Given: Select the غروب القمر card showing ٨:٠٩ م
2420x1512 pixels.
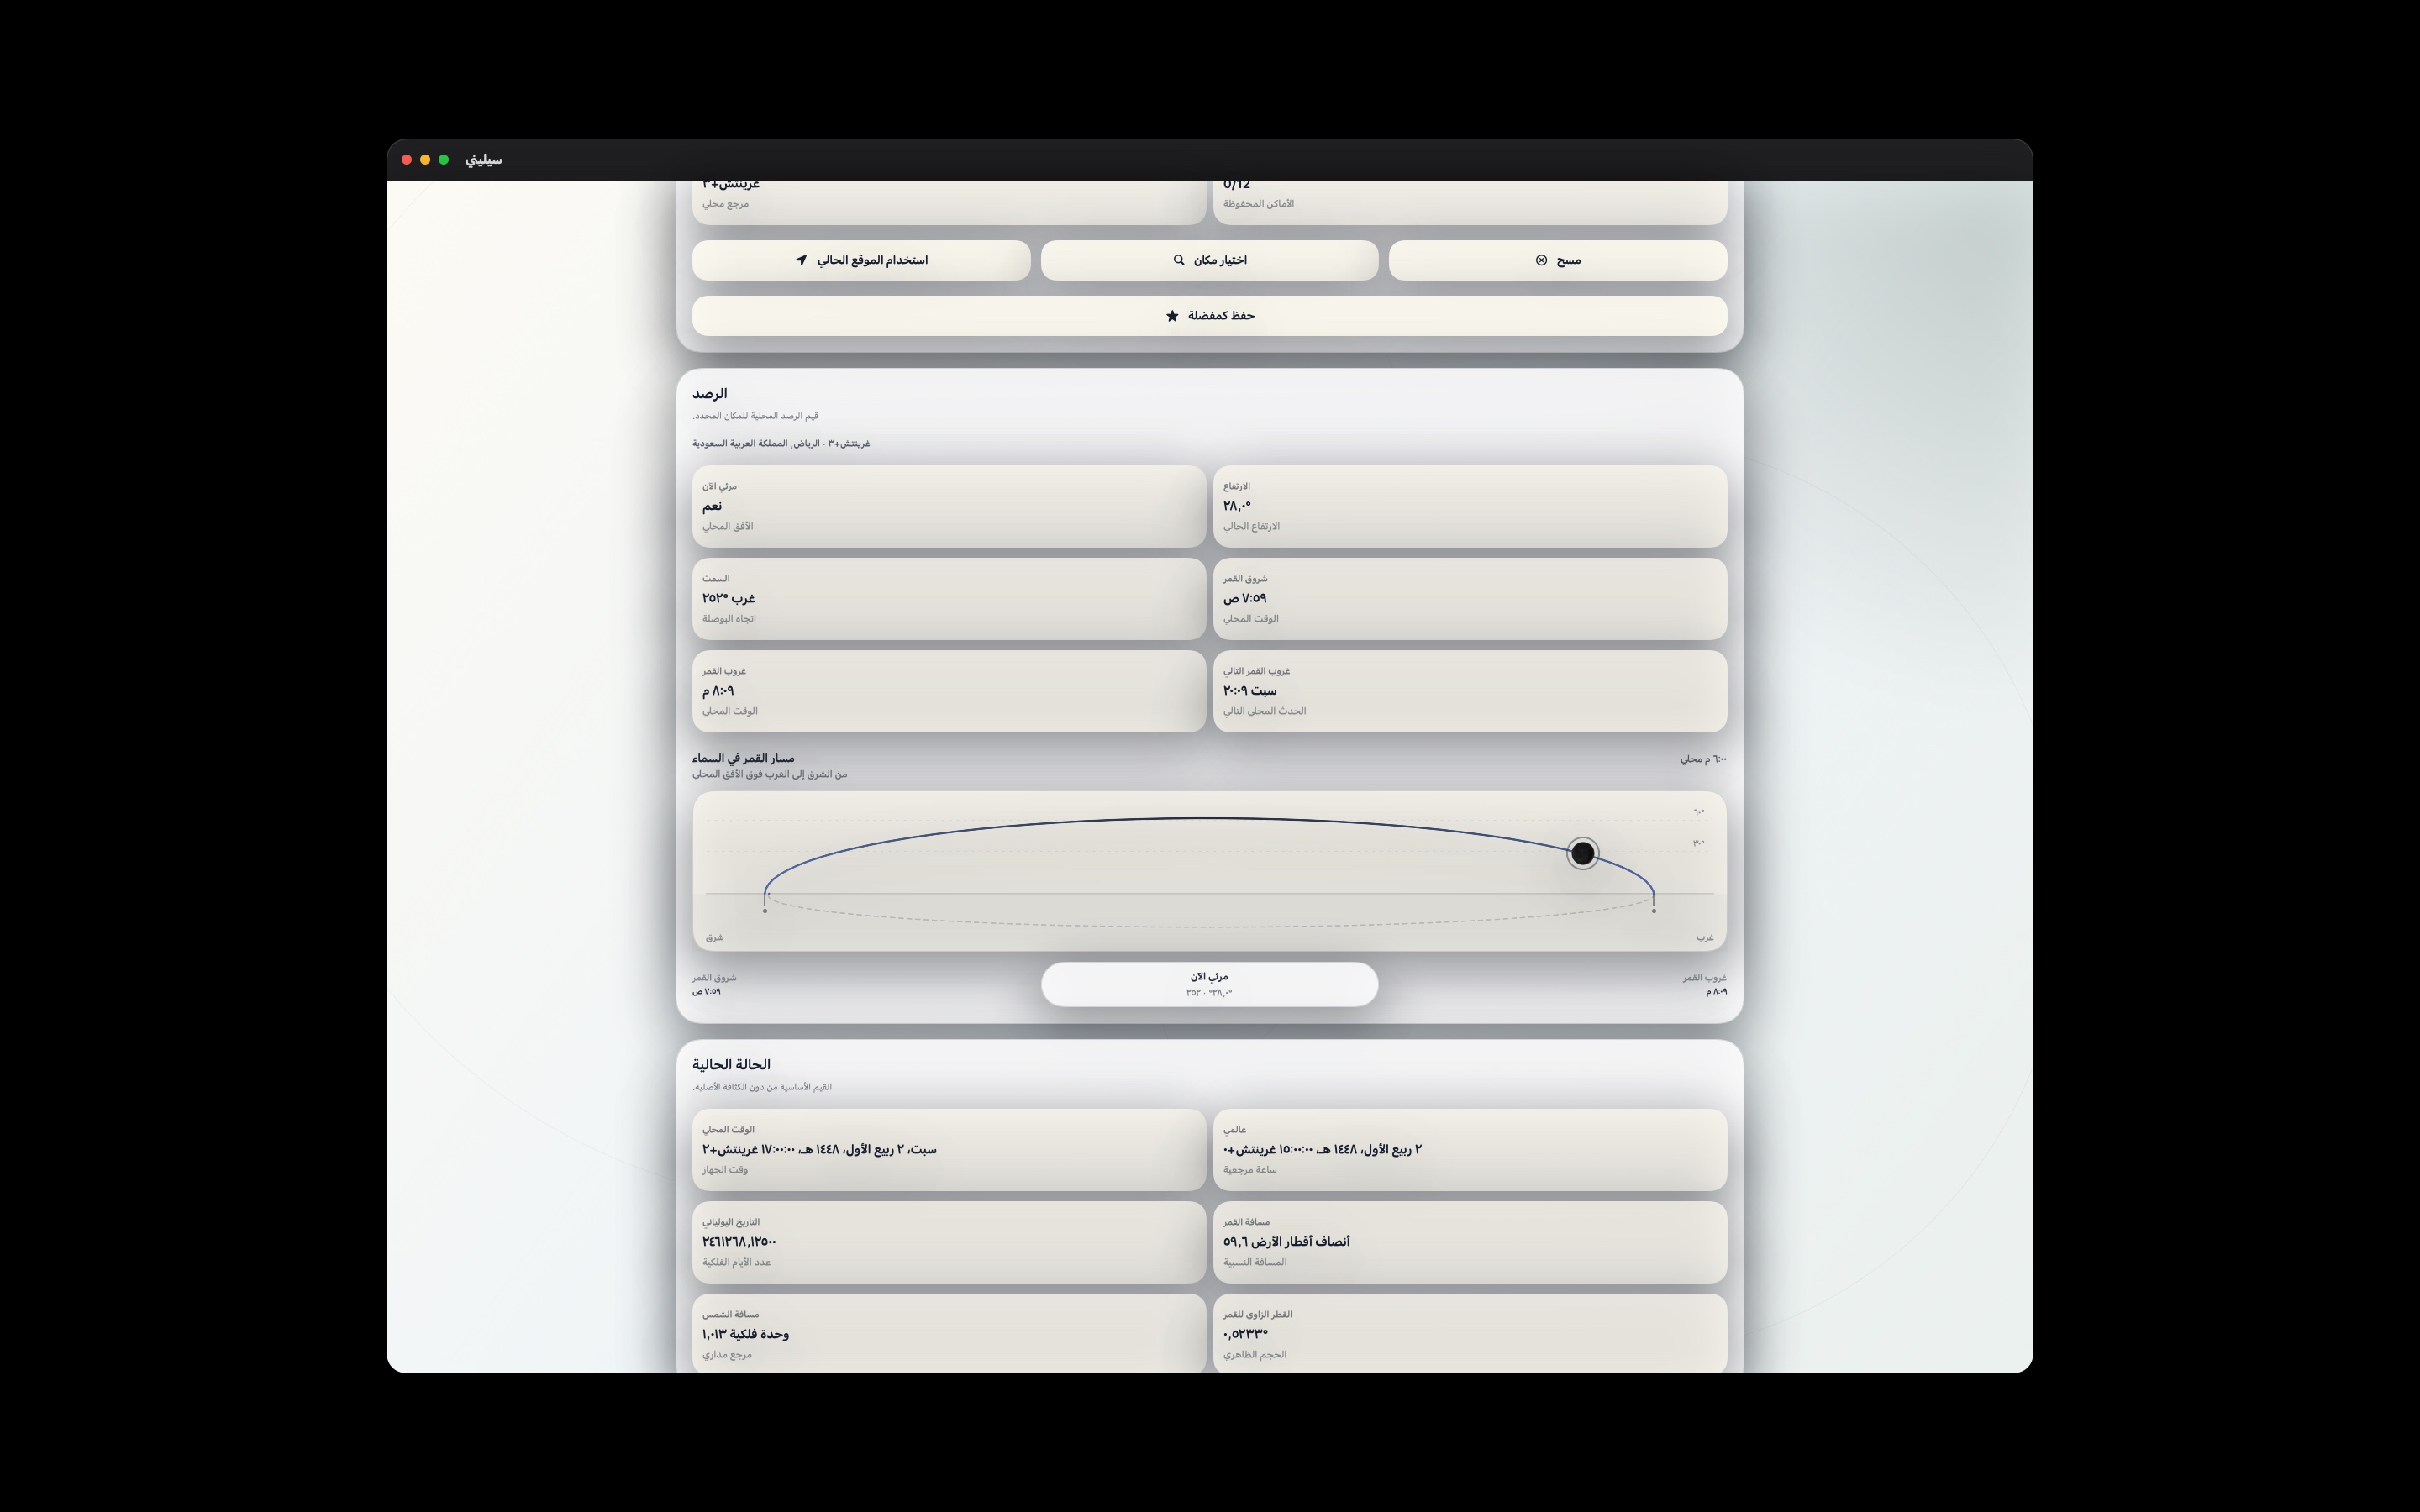Looking at the screenshot, I should coord(949,691).
